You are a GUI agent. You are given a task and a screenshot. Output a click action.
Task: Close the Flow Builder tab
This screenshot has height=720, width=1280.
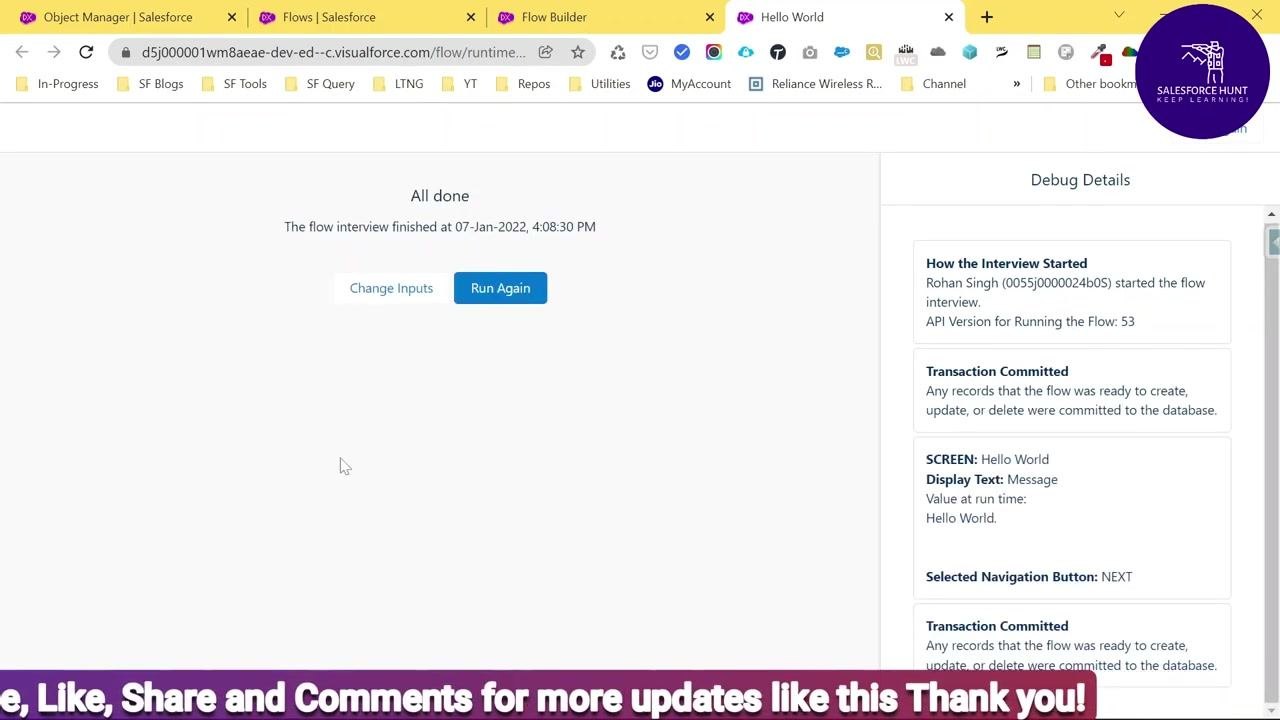pos(710,17)
